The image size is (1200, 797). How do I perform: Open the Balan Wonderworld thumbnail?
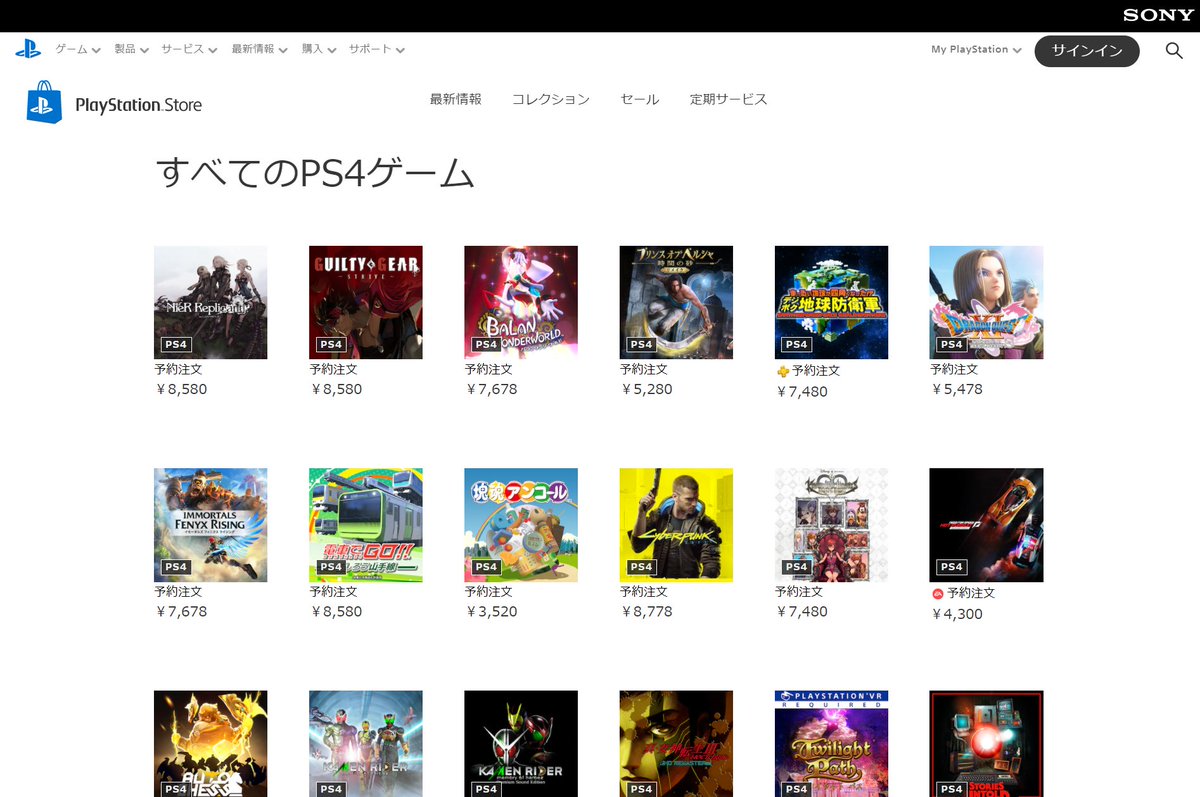point(521,302)
